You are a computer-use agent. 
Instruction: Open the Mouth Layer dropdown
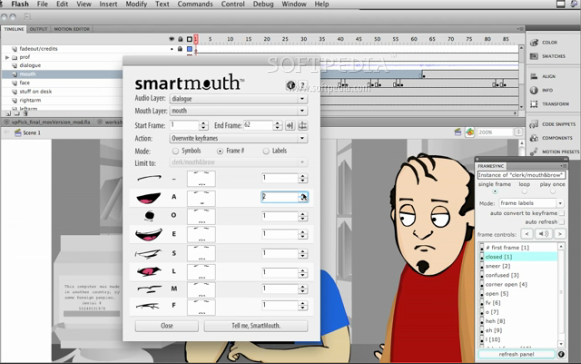pyautogui.click(x=239, y=110)
